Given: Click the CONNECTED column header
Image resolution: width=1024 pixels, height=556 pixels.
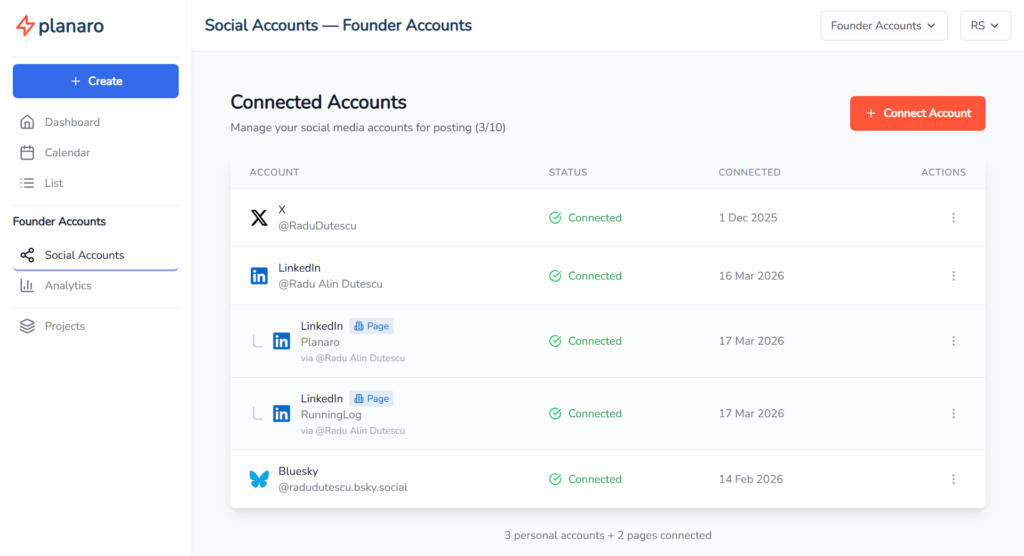Looking at the screenshot, I should 750,172.
